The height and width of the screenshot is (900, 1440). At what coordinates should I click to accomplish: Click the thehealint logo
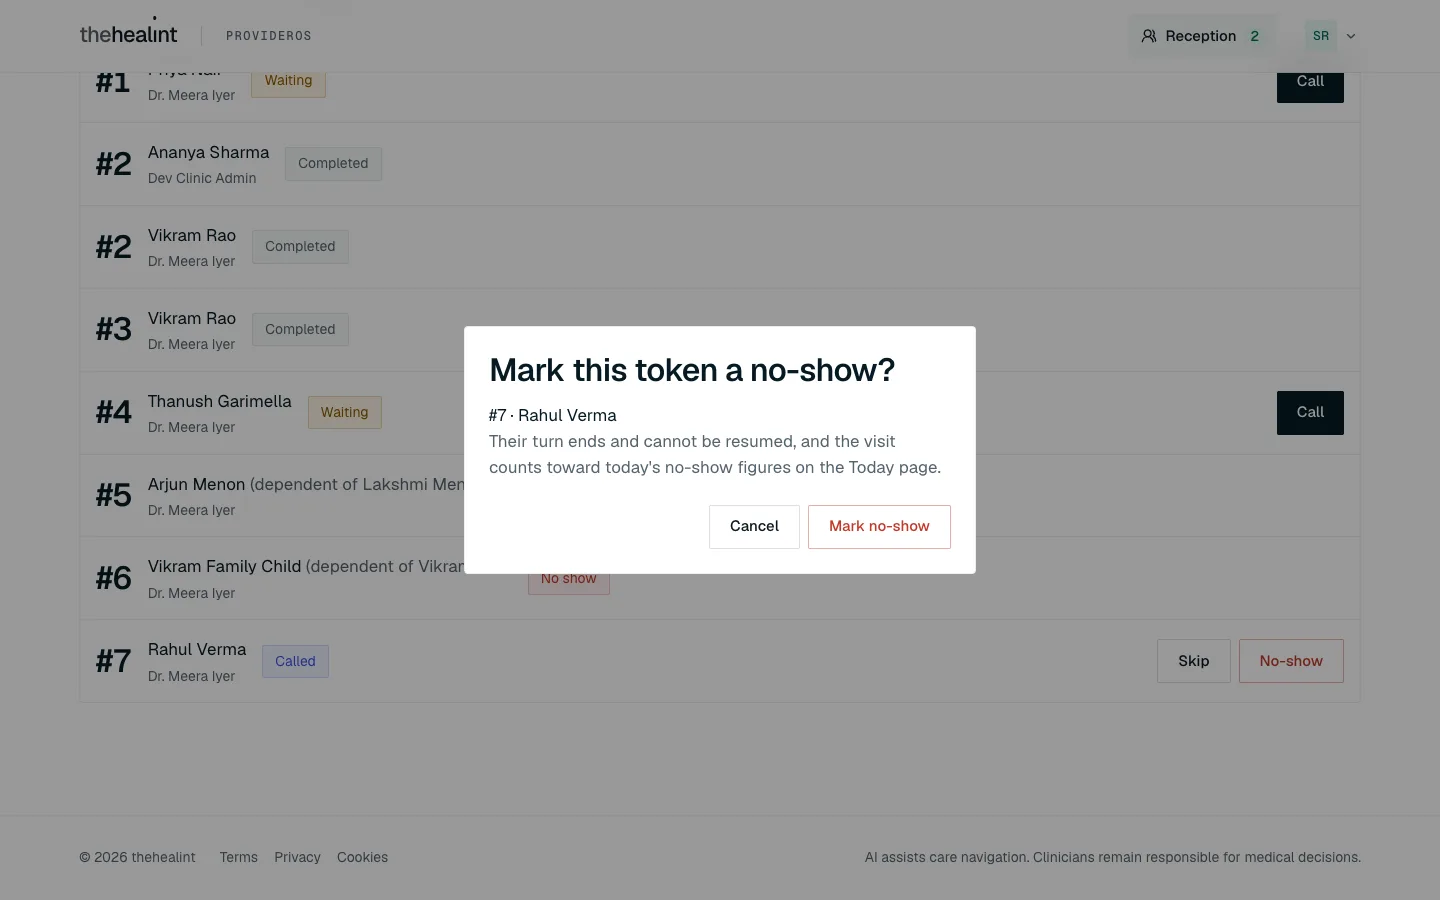click(128, 35)
